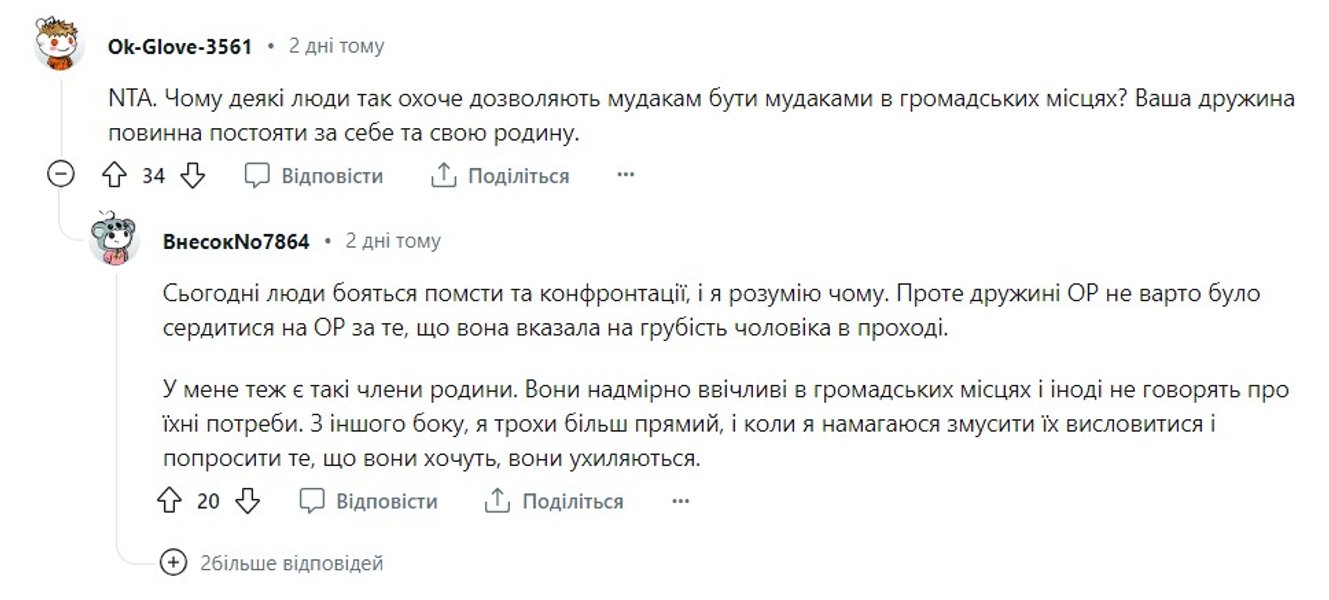Downvote the Ok-Glove-3561 comment

(192, 176)
